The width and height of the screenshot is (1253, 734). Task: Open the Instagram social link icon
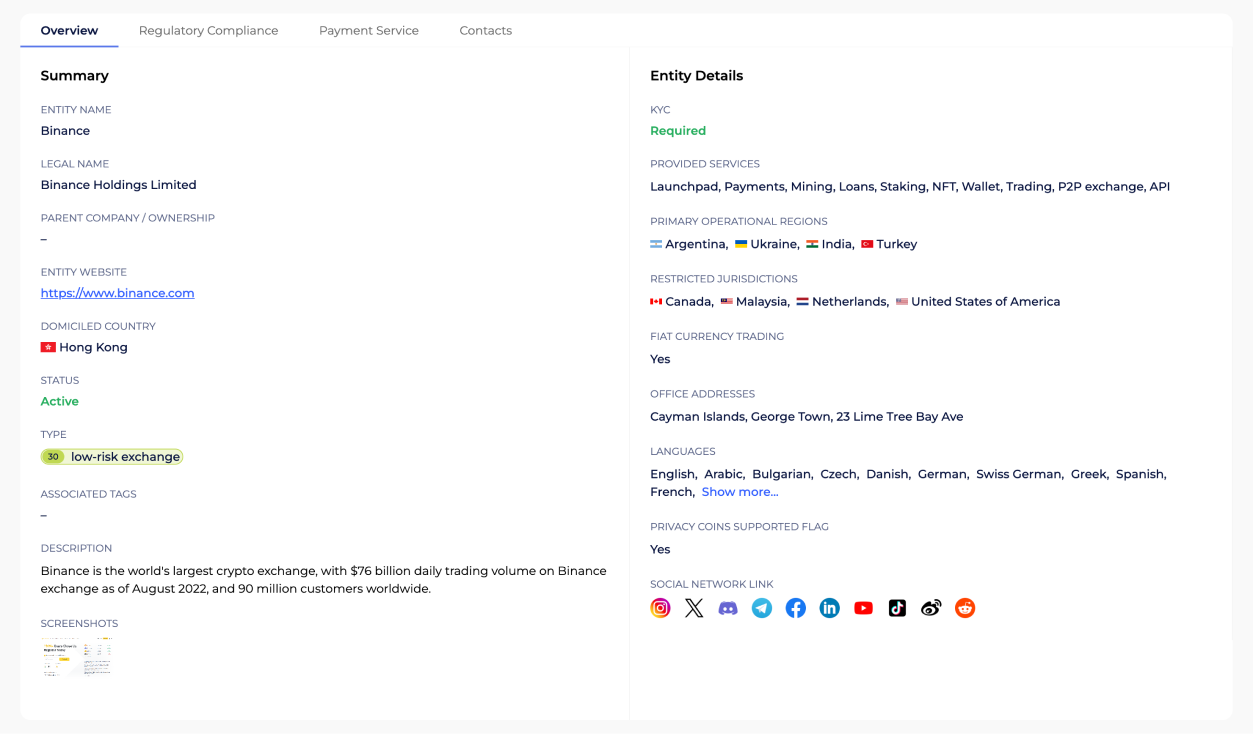coord(660,608)
